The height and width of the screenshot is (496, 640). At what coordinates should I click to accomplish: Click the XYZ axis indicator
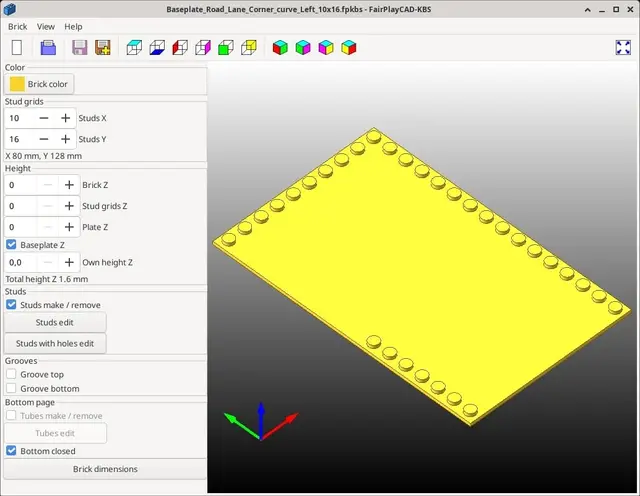[x=261, y=420]
